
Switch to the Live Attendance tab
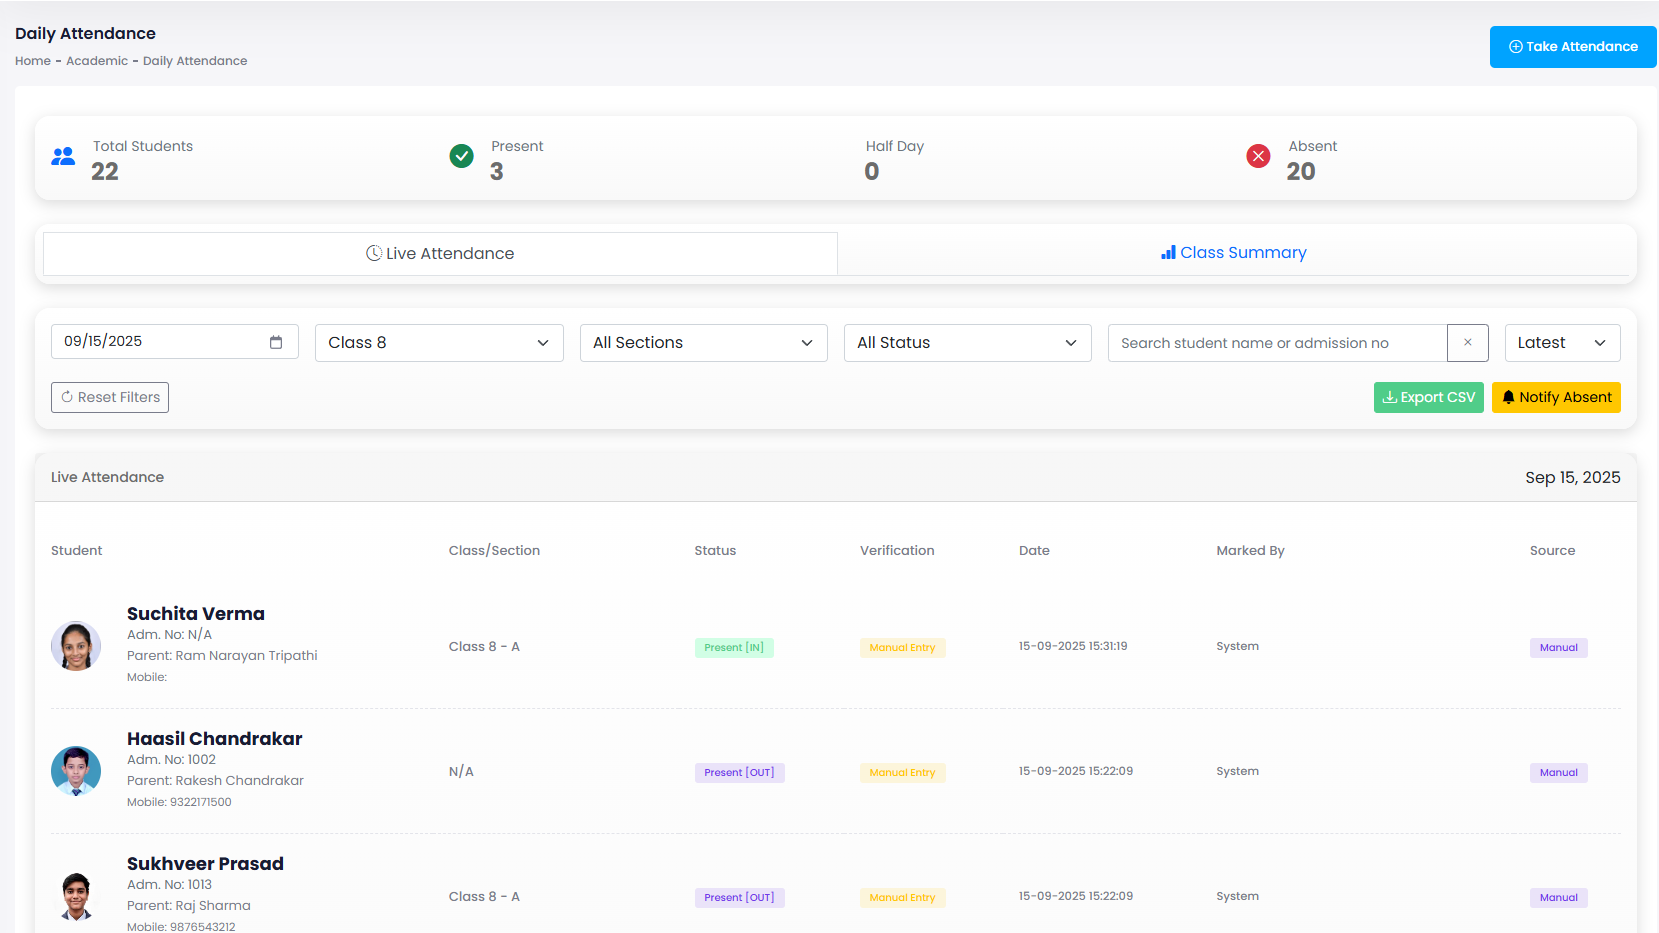pyautogui.click(x=440, y=254)
